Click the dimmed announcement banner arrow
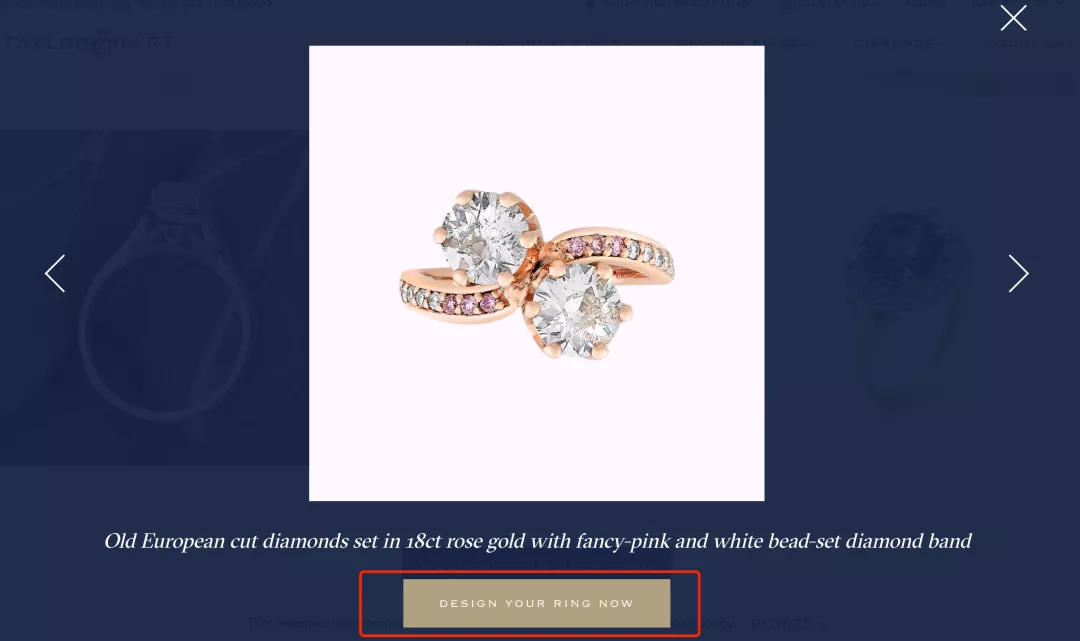1080x641 pixels. click(x=270, y=3)
